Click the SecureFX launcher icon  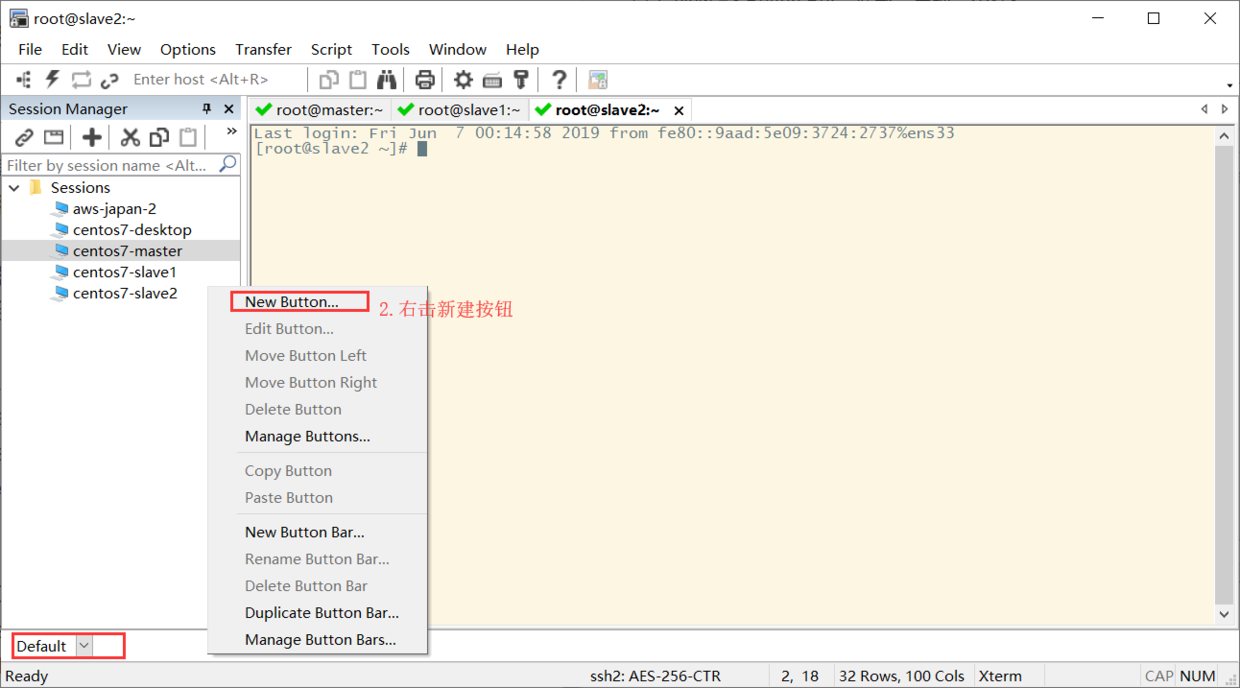click(598, 79)
